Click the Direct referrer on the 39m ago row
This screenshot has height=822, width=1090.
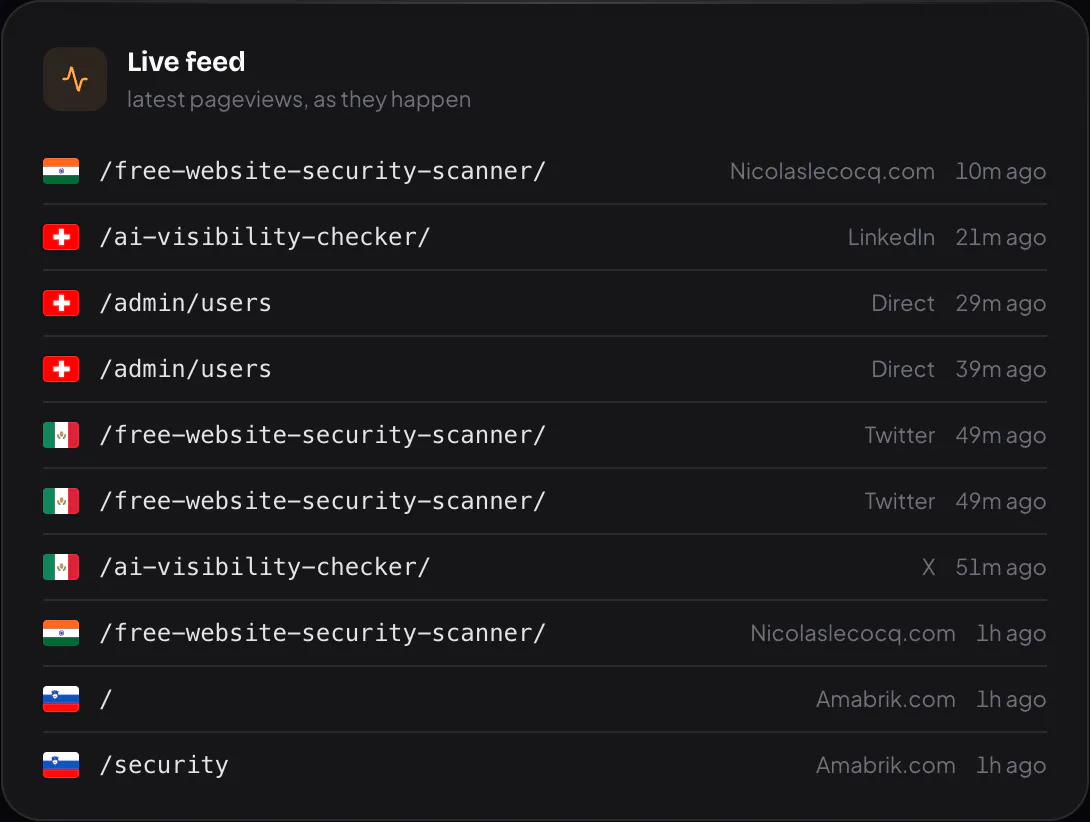[x=903, y=369]
